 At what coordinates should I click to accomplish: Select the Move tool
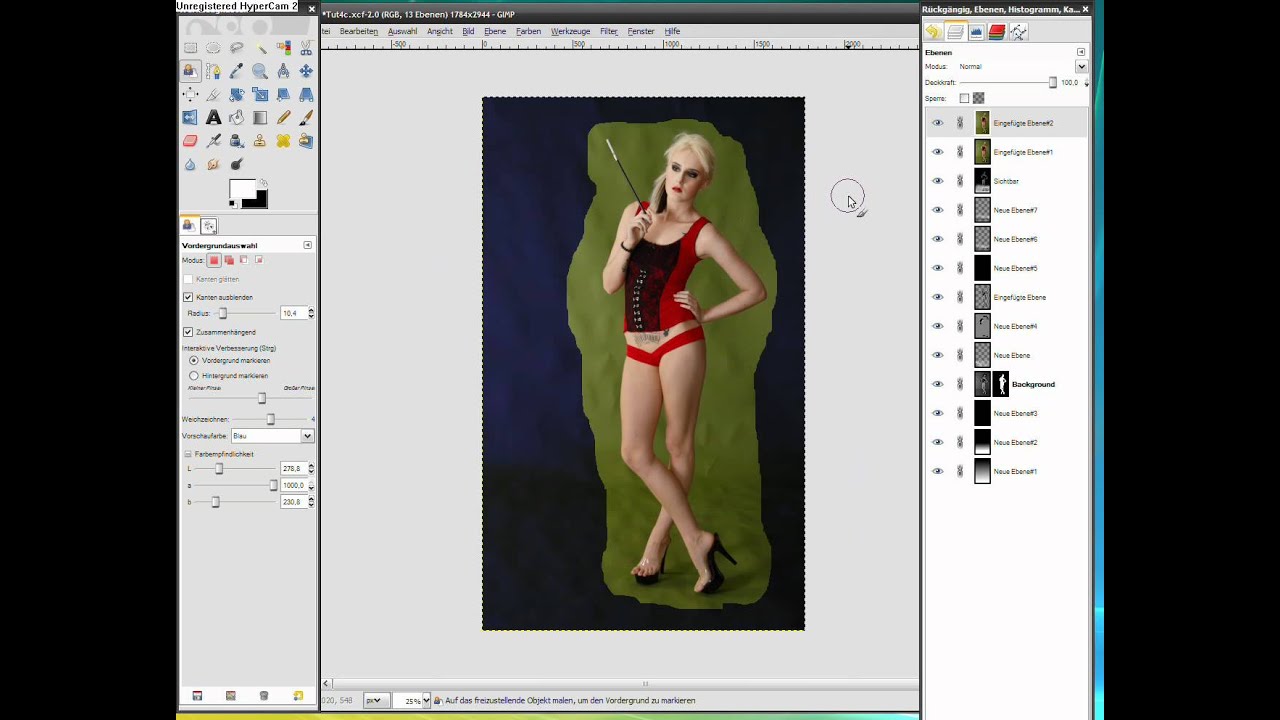(x=306, y=71)
